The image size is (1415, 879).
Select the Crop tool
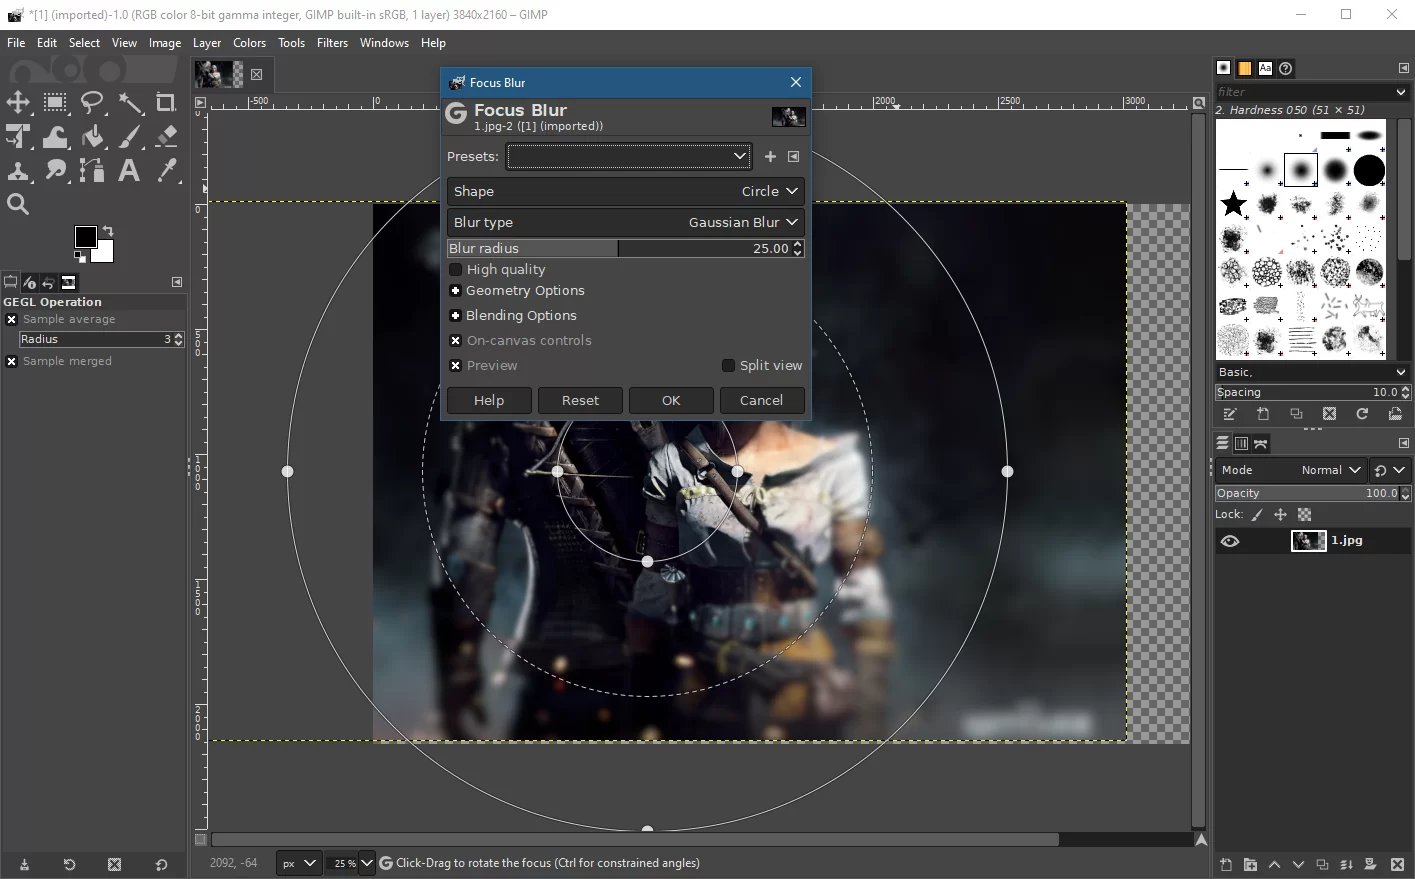(166, 103)
